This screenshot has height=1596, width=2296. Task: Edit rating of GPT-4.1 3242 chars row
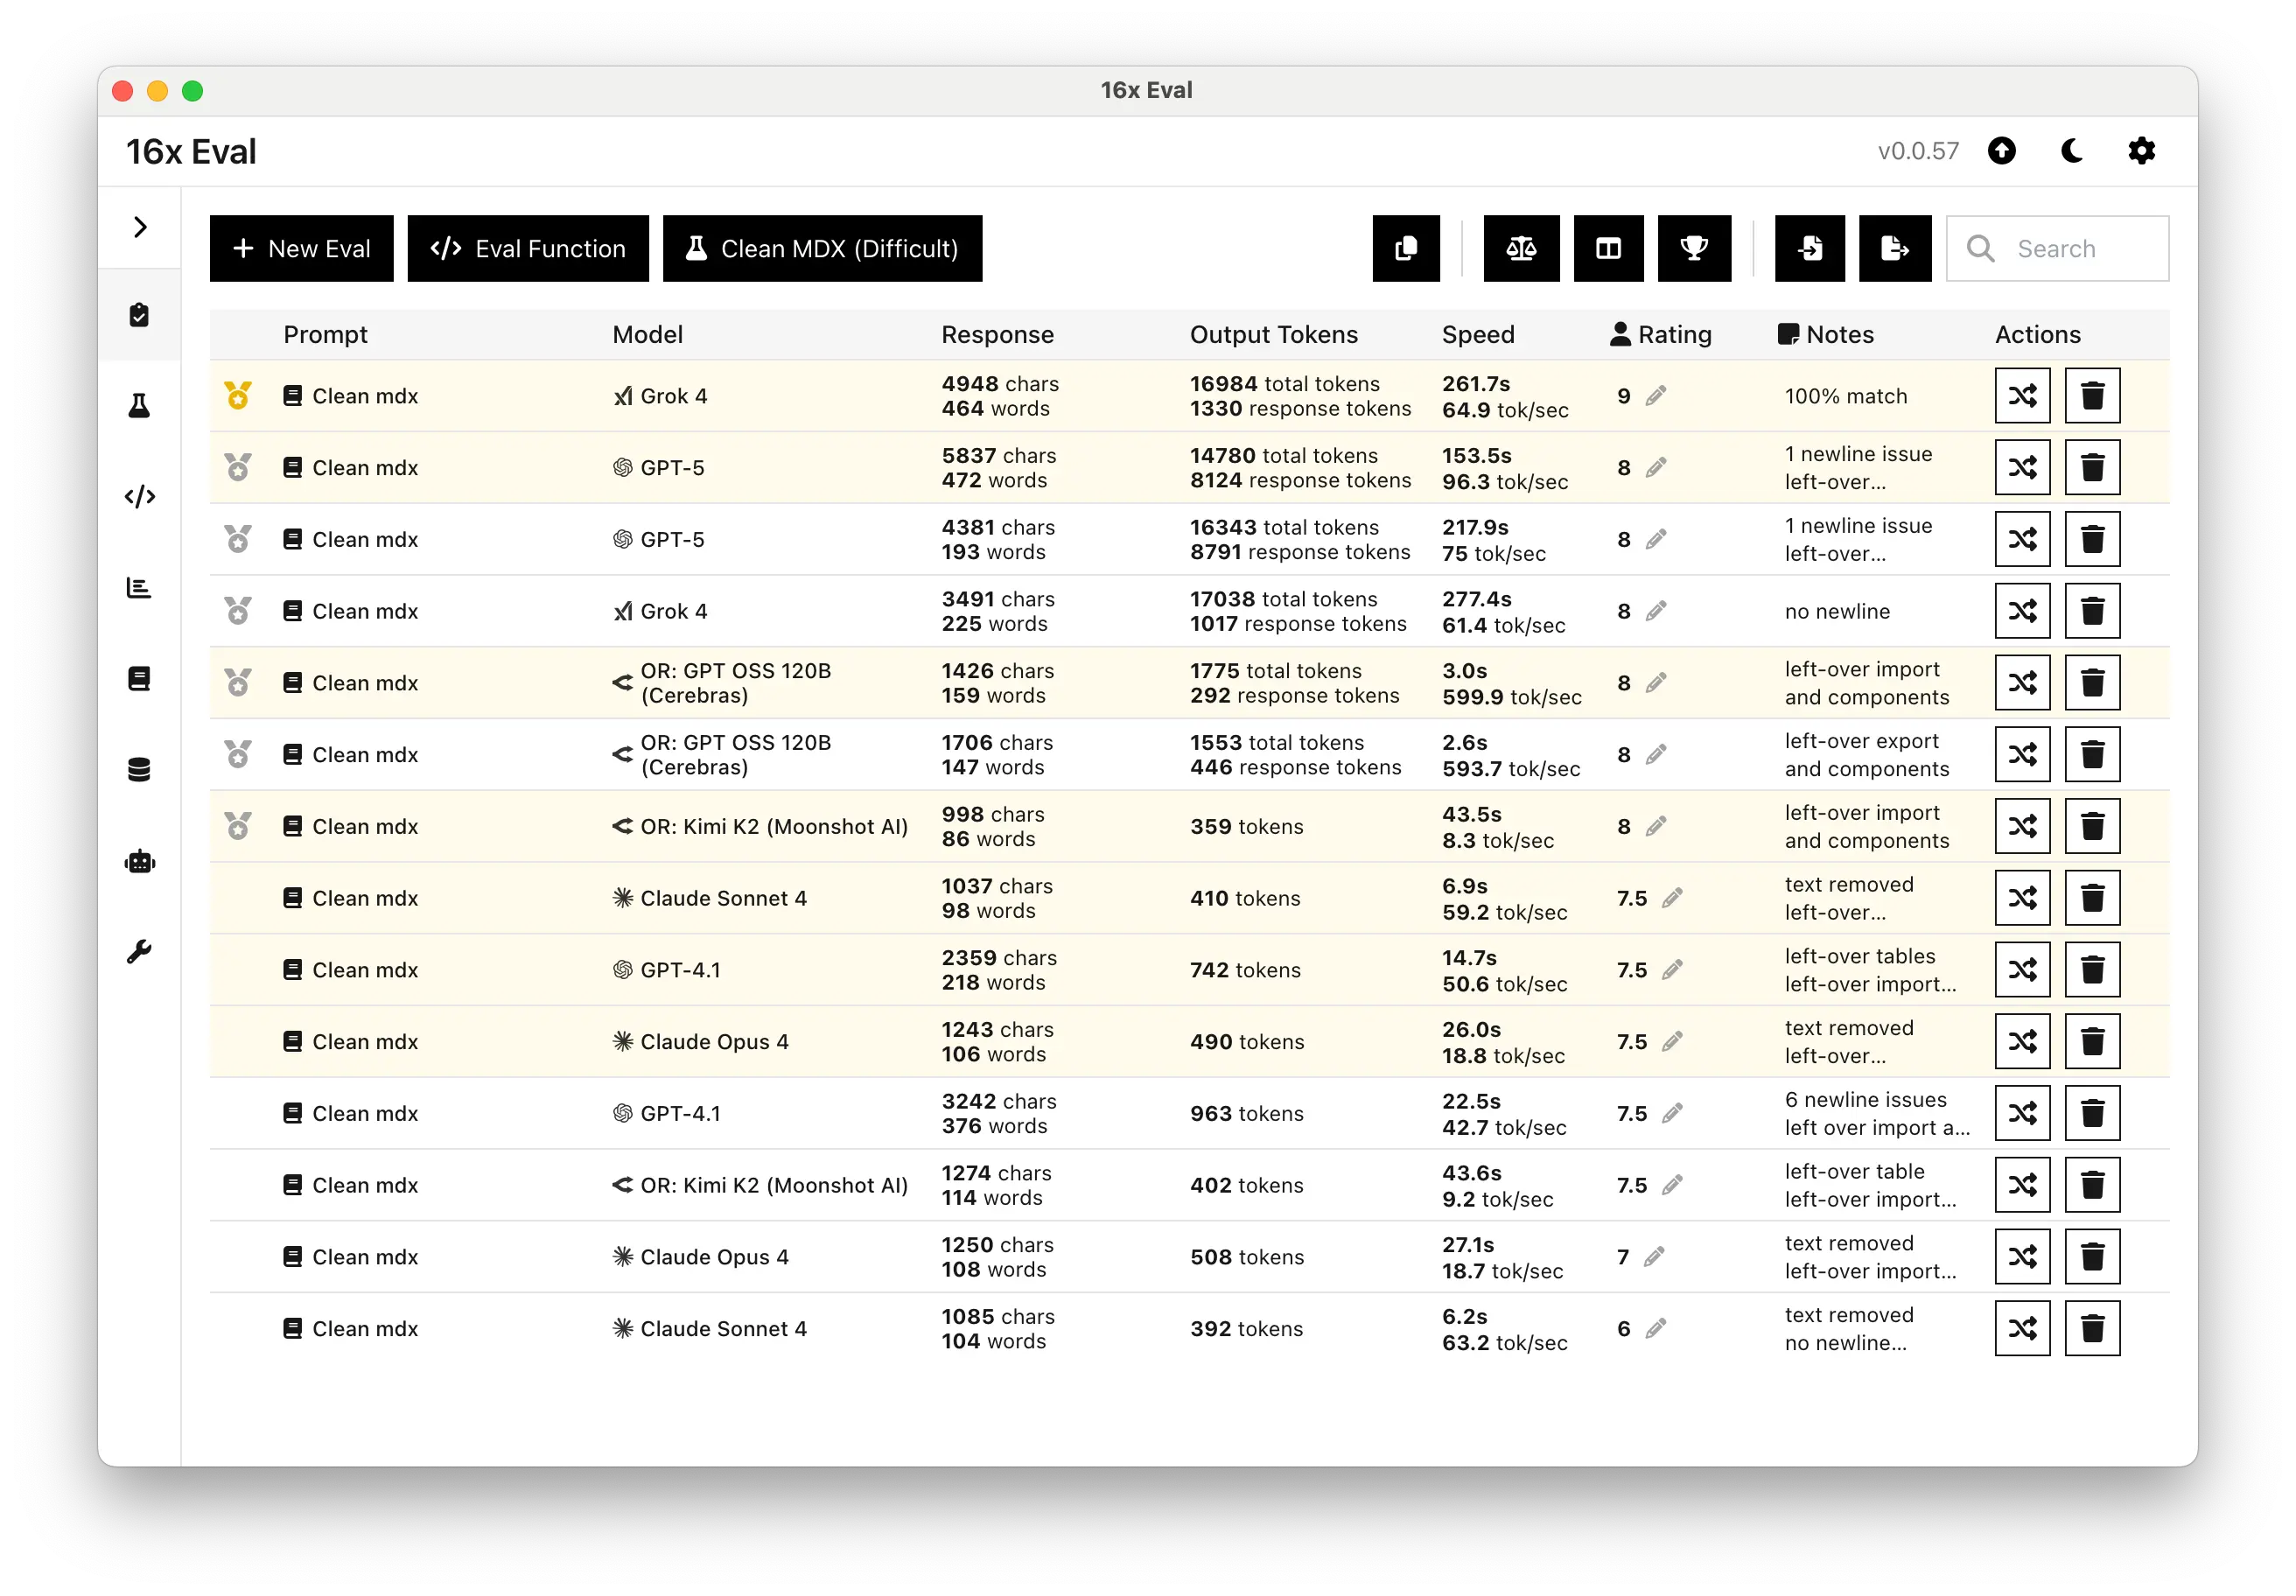click(x=1672, y=1113)
